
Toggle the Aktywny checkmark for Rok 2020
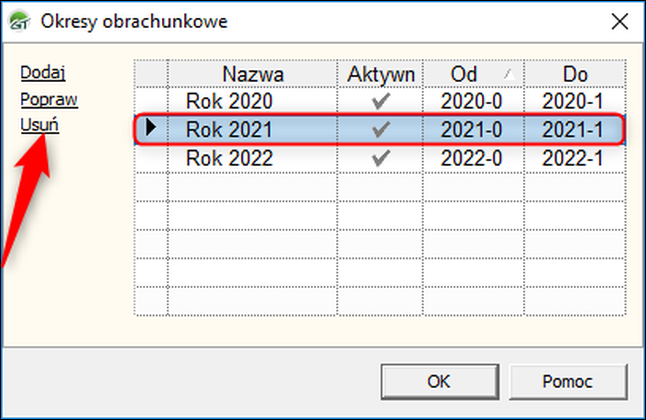(x=381, y=101)
